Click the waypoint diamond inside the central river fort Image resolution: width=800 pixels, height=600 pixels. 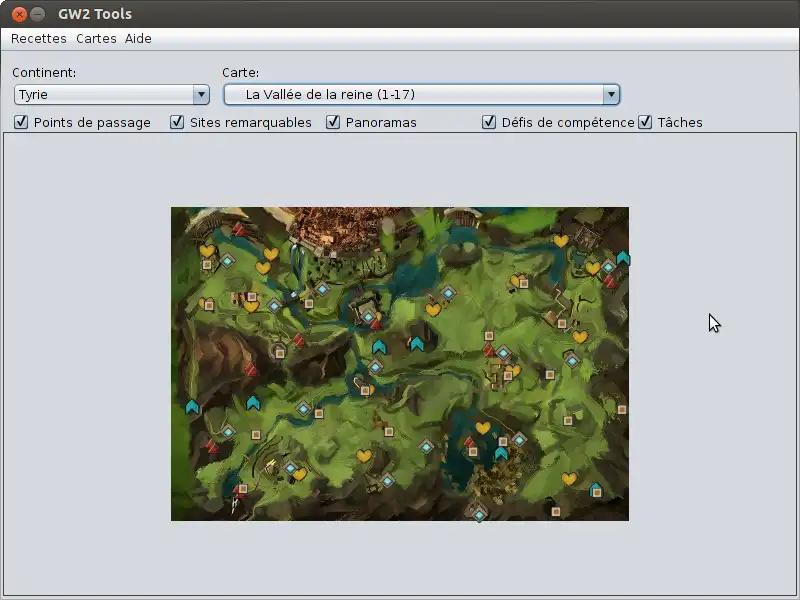tap(368, 317)
